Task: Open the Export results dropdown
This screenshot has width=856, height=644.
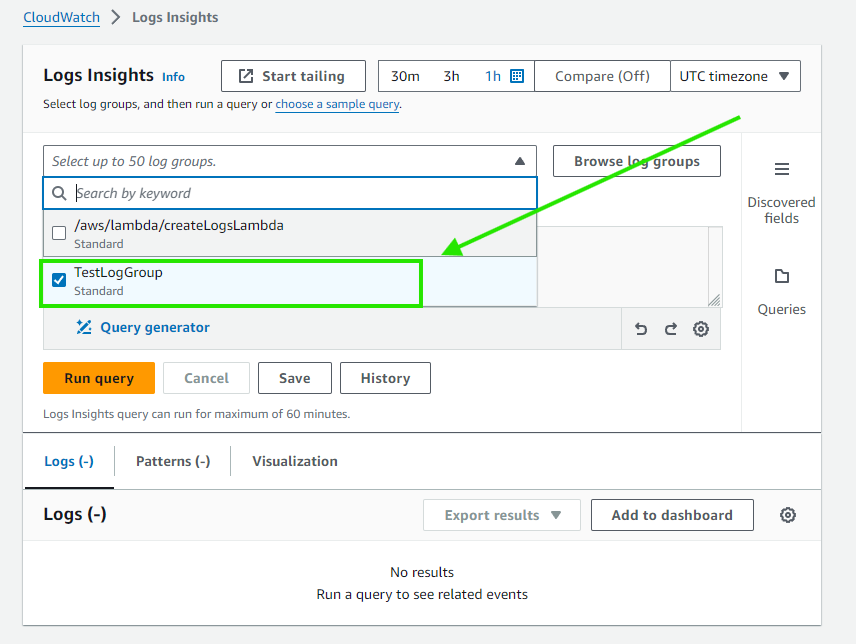Action: [501, 514]
